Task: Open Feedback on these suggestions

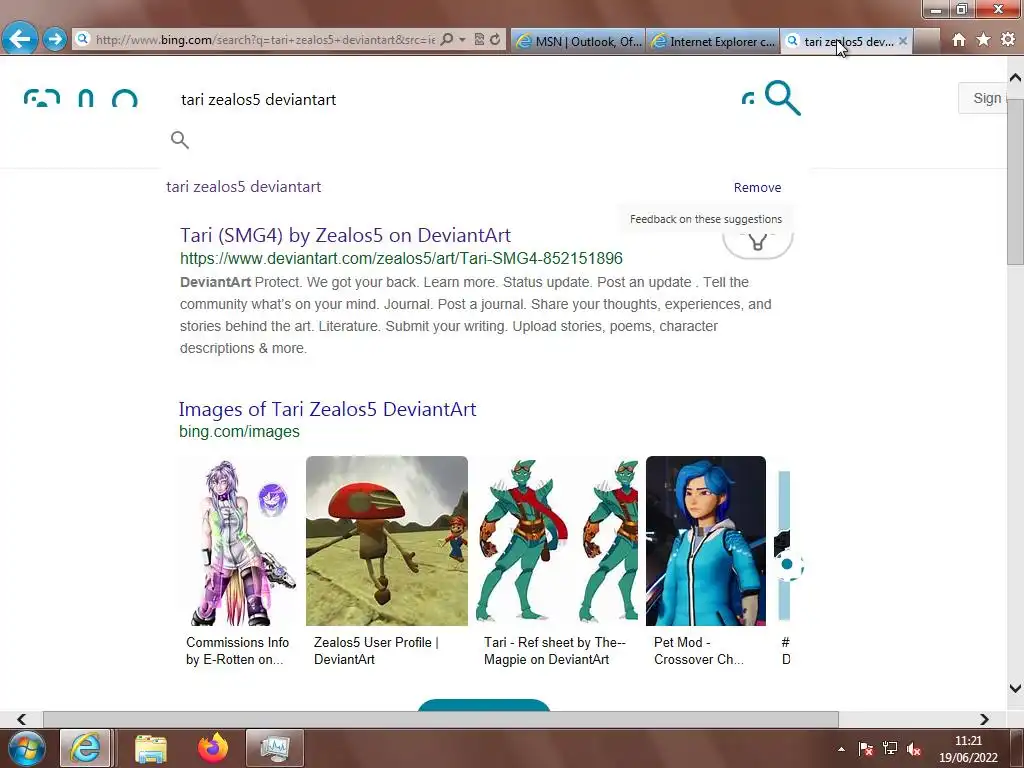Action: tap(705, 219)
